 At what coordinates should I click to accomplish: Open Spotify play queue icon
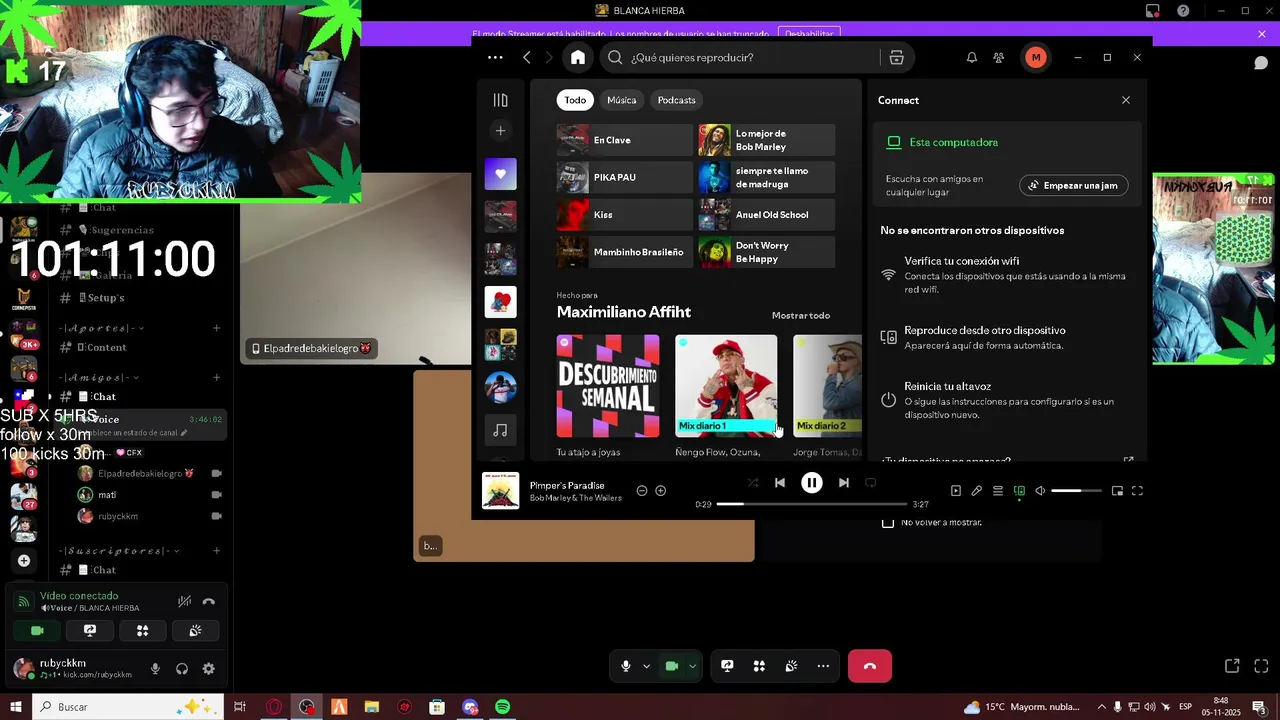coord(998,491)
